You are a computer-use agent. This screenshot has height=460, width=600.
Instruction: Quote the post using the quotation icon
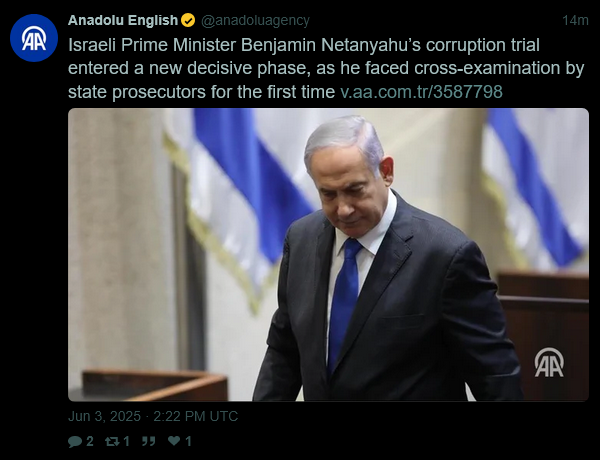(148, 441)
